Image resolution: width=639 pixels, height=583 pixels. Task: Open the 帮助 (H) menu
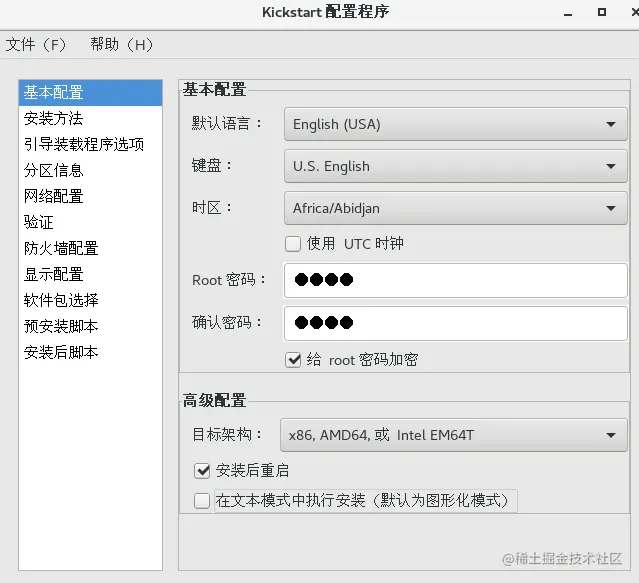(121, 44)
